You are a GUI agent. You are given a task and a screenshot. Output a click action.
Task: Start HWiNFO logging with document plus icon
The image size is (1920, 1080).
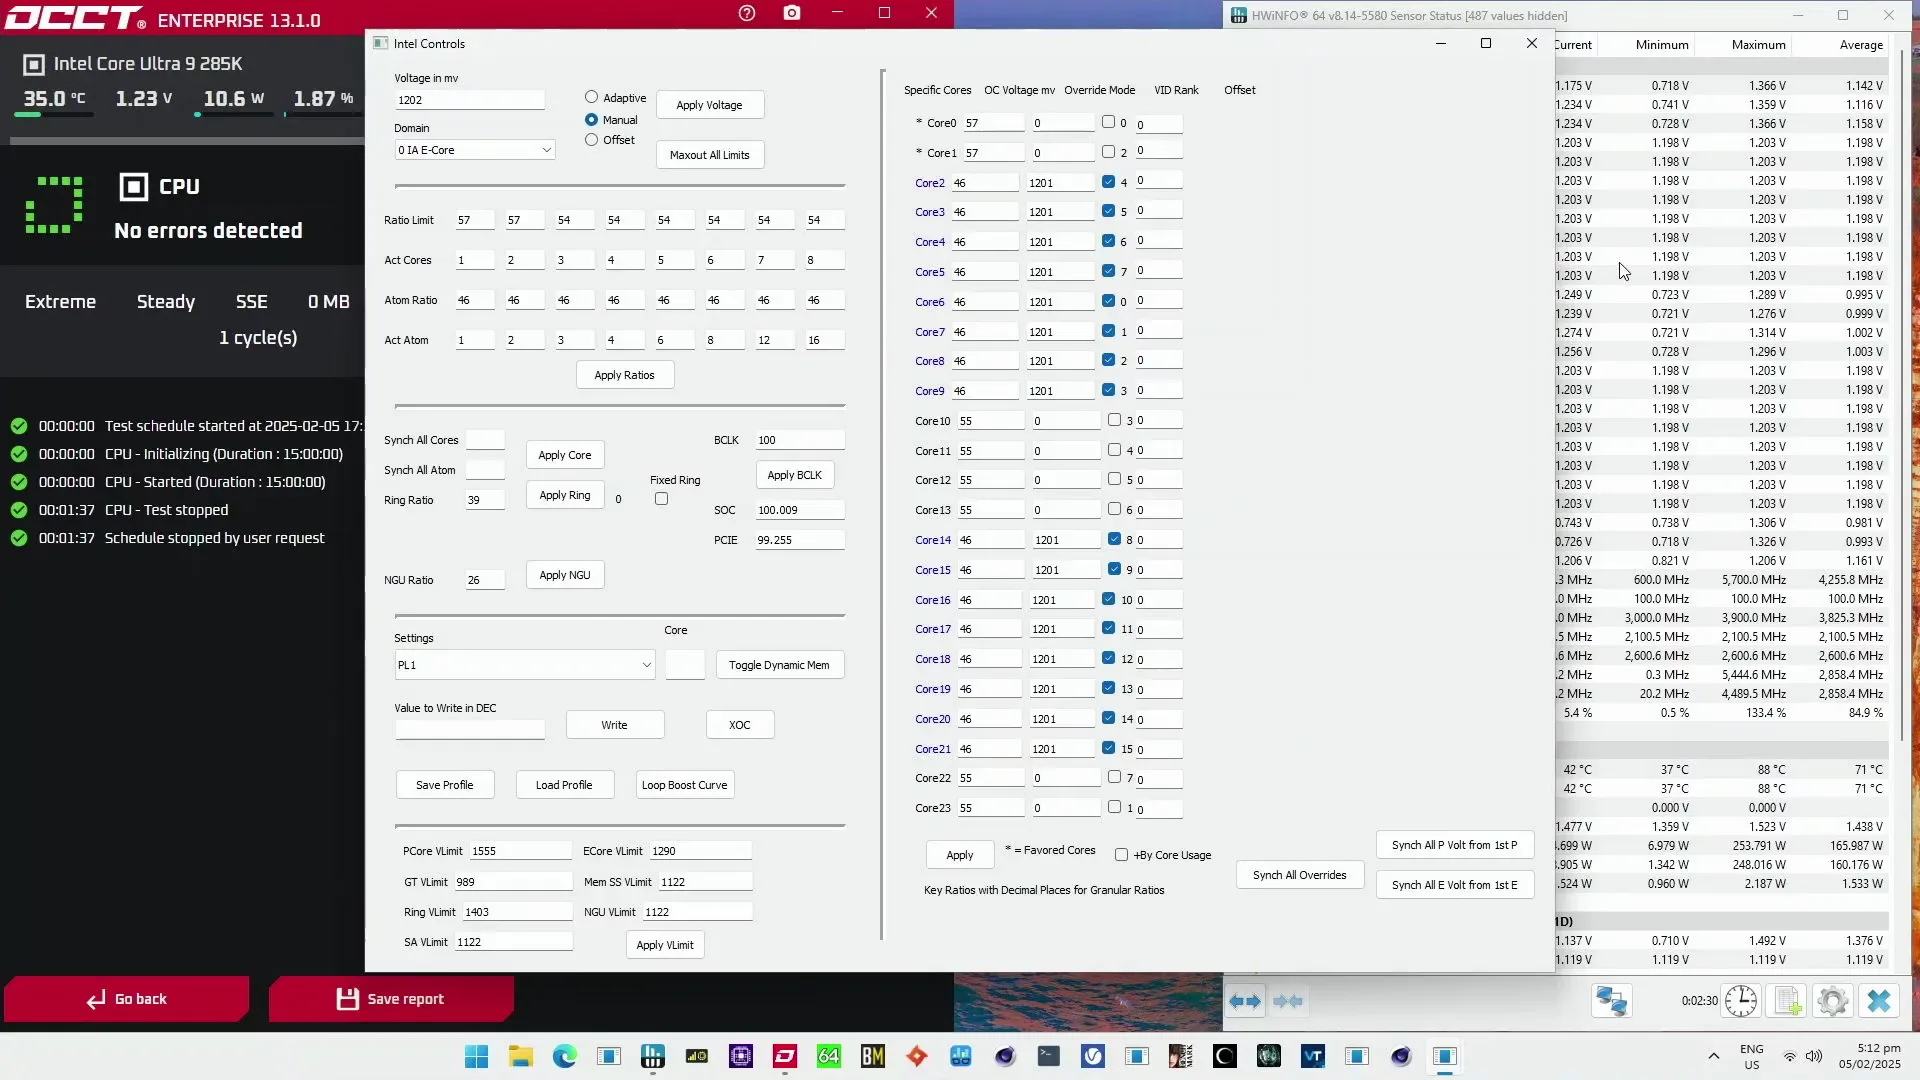pyautogui.click(x=1788, y=1001)
